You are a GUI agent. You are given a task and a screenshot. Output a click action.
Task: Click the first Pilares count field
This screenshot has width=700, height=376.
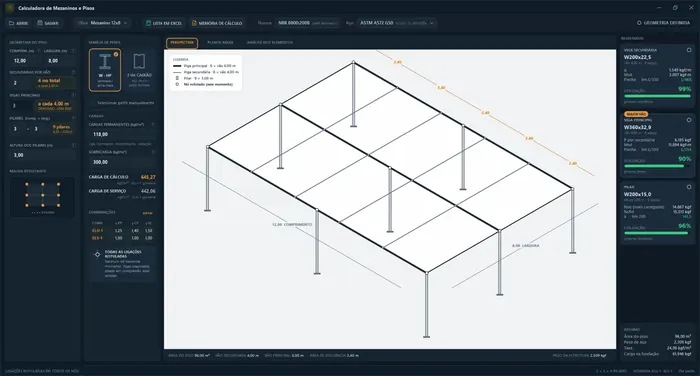[17, 129]
